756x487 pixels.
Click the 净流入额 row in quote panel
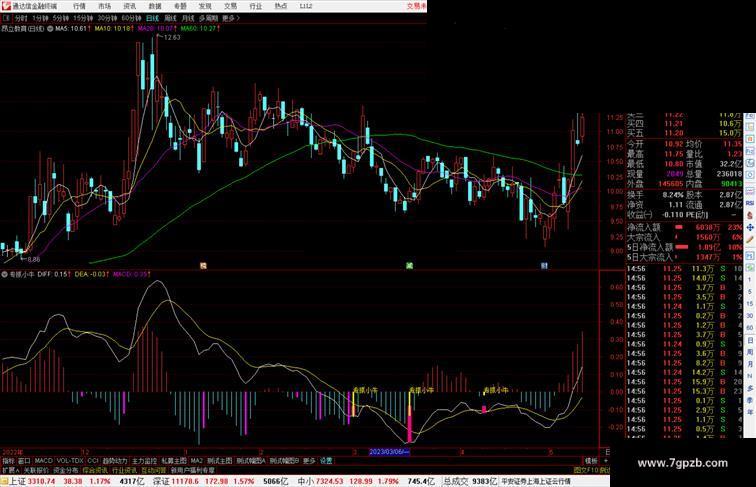(x=684, y=227)
